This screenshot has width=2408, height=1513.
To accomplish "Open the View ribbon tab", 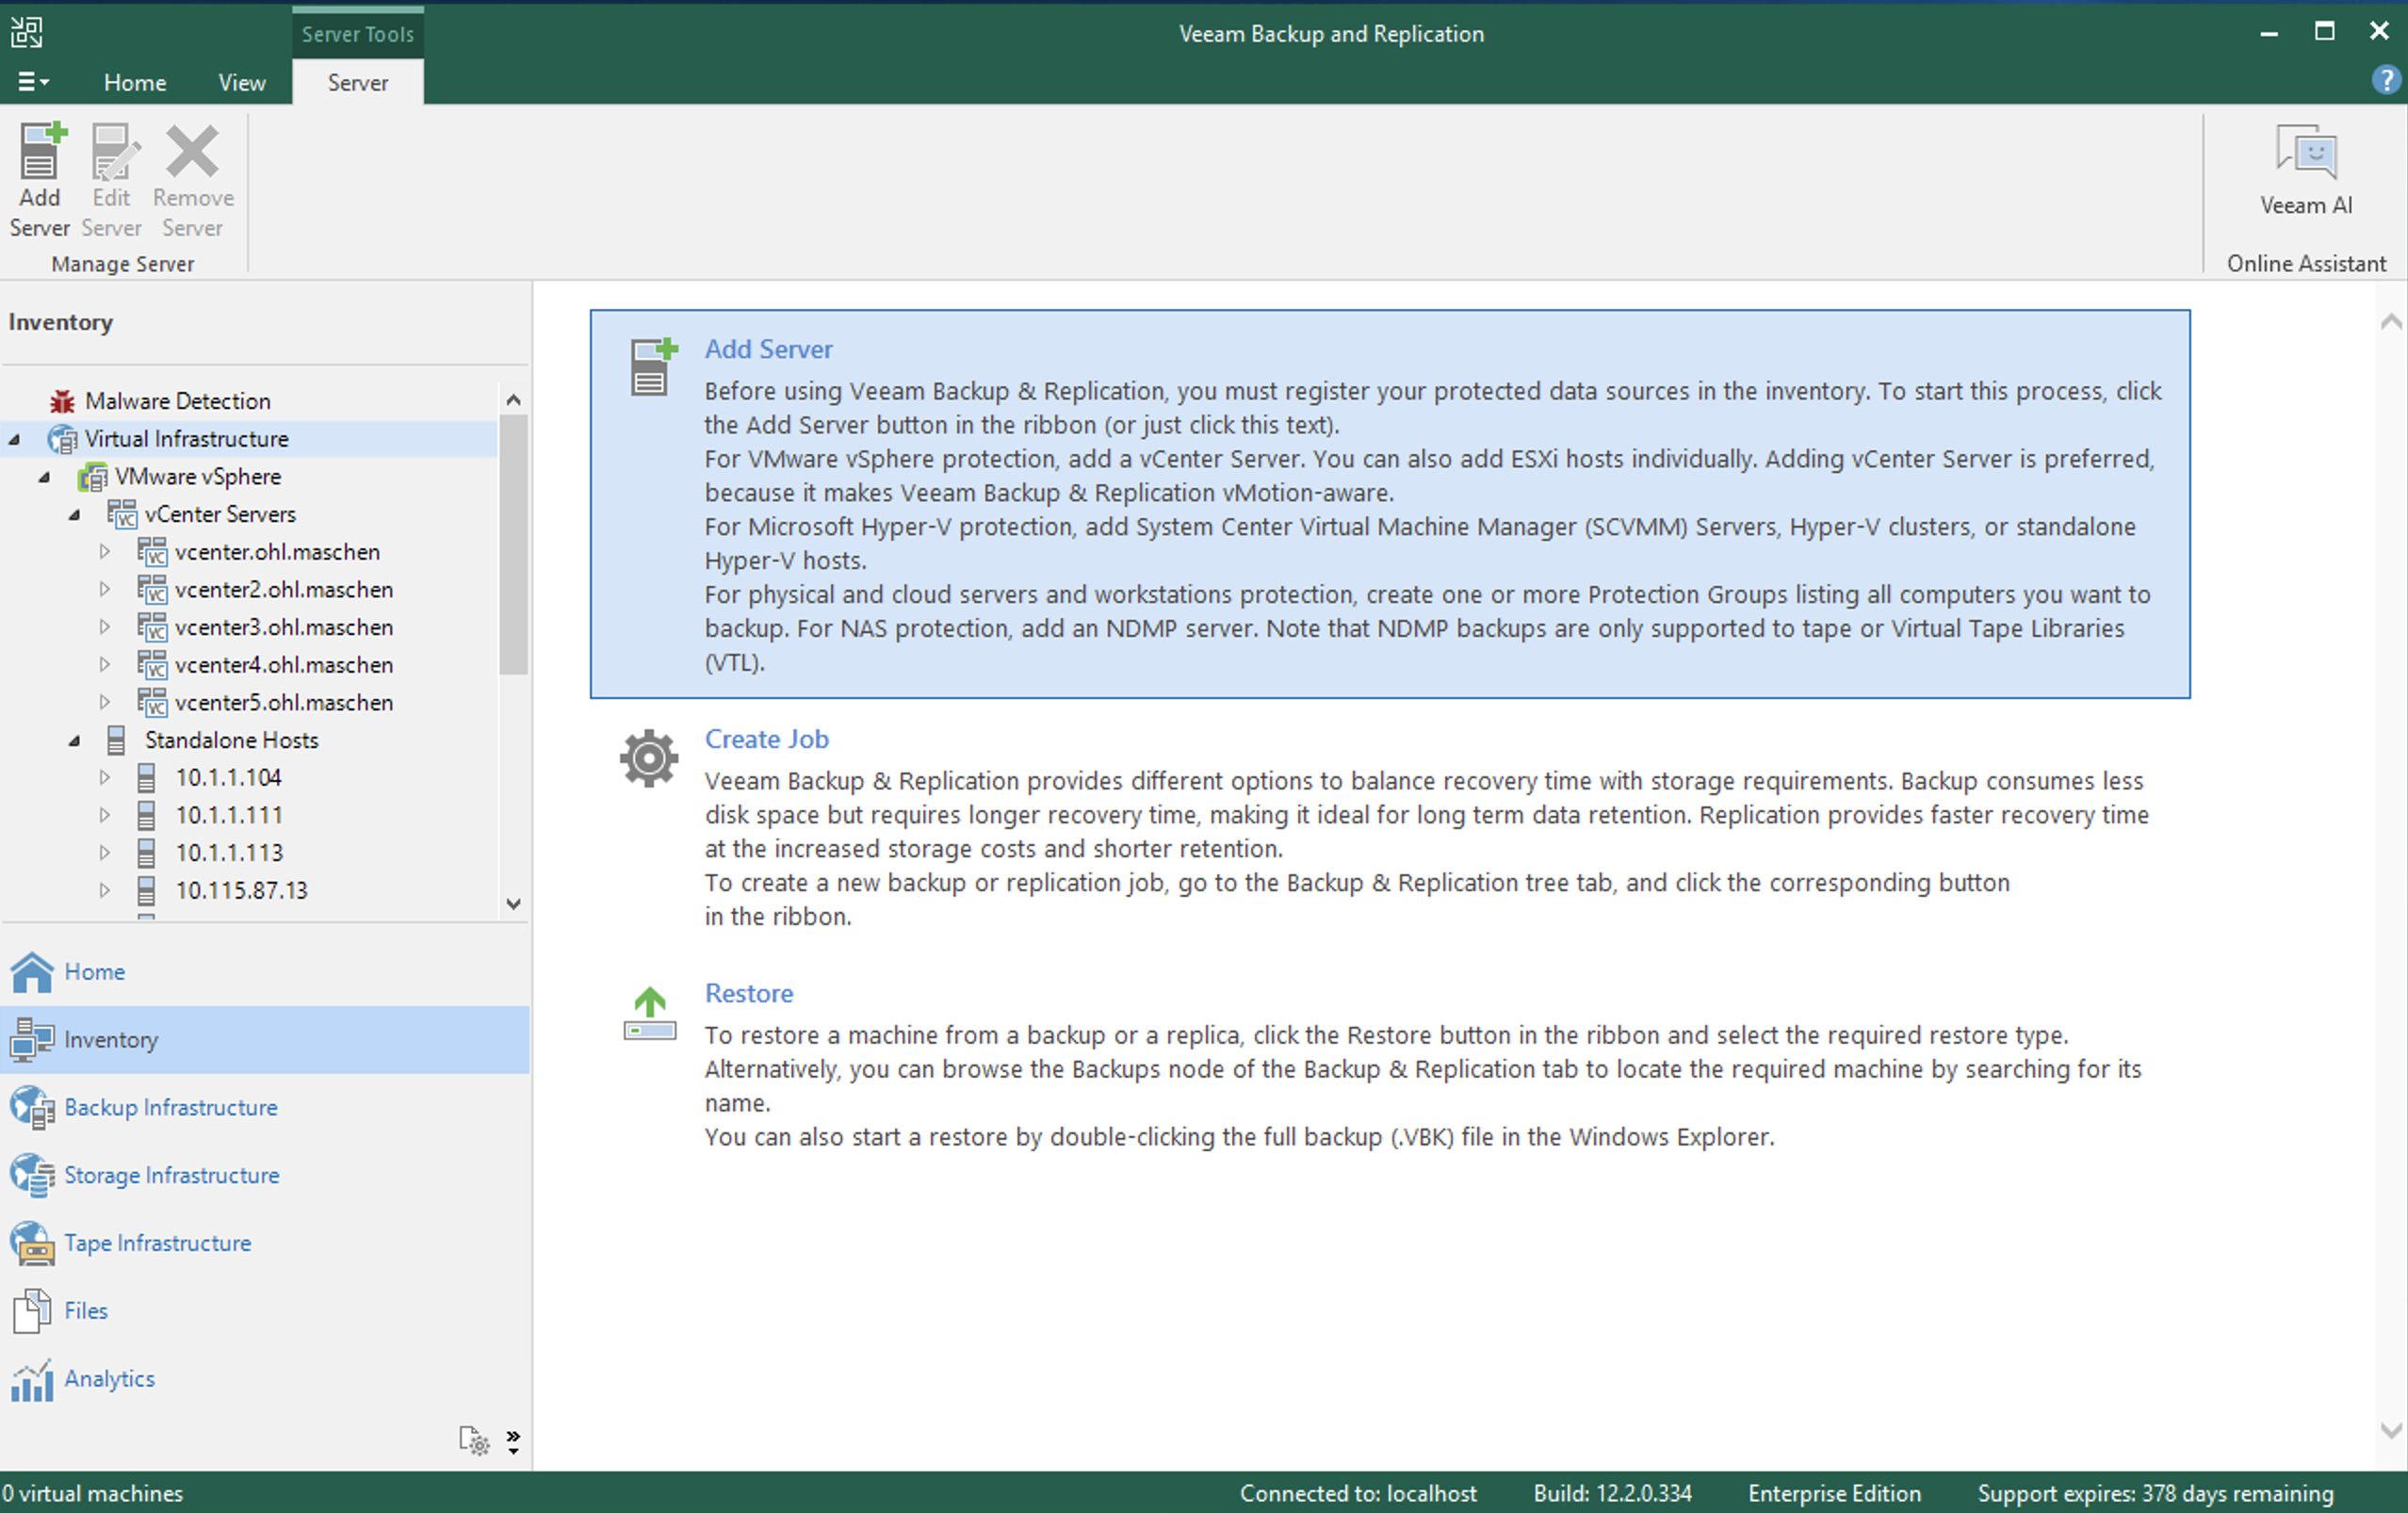I will coord(242,83).
